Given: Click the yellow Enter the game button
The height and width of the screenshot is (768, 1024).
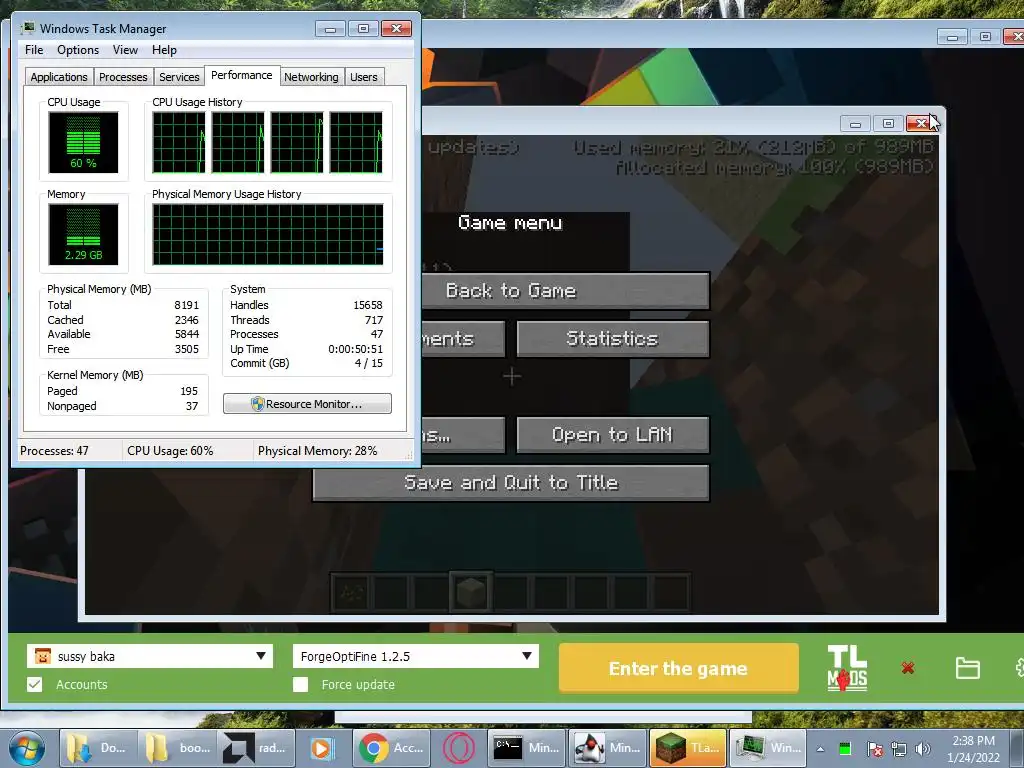Looking at the screenshot, I should tap(679, 668).
